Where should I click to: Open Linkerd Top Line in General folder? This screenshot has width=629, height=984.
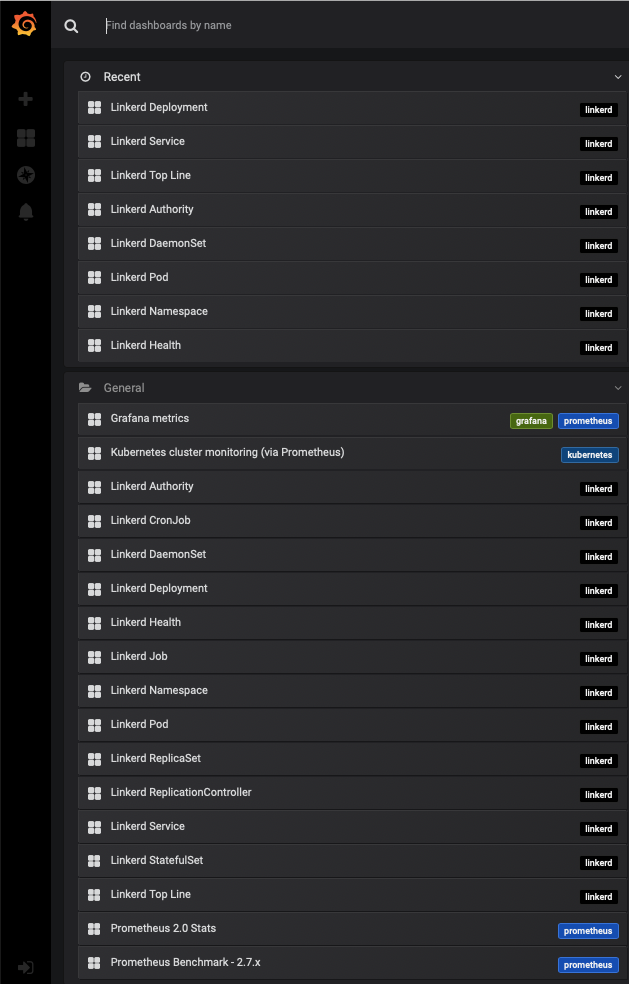[x=352, y=894]
